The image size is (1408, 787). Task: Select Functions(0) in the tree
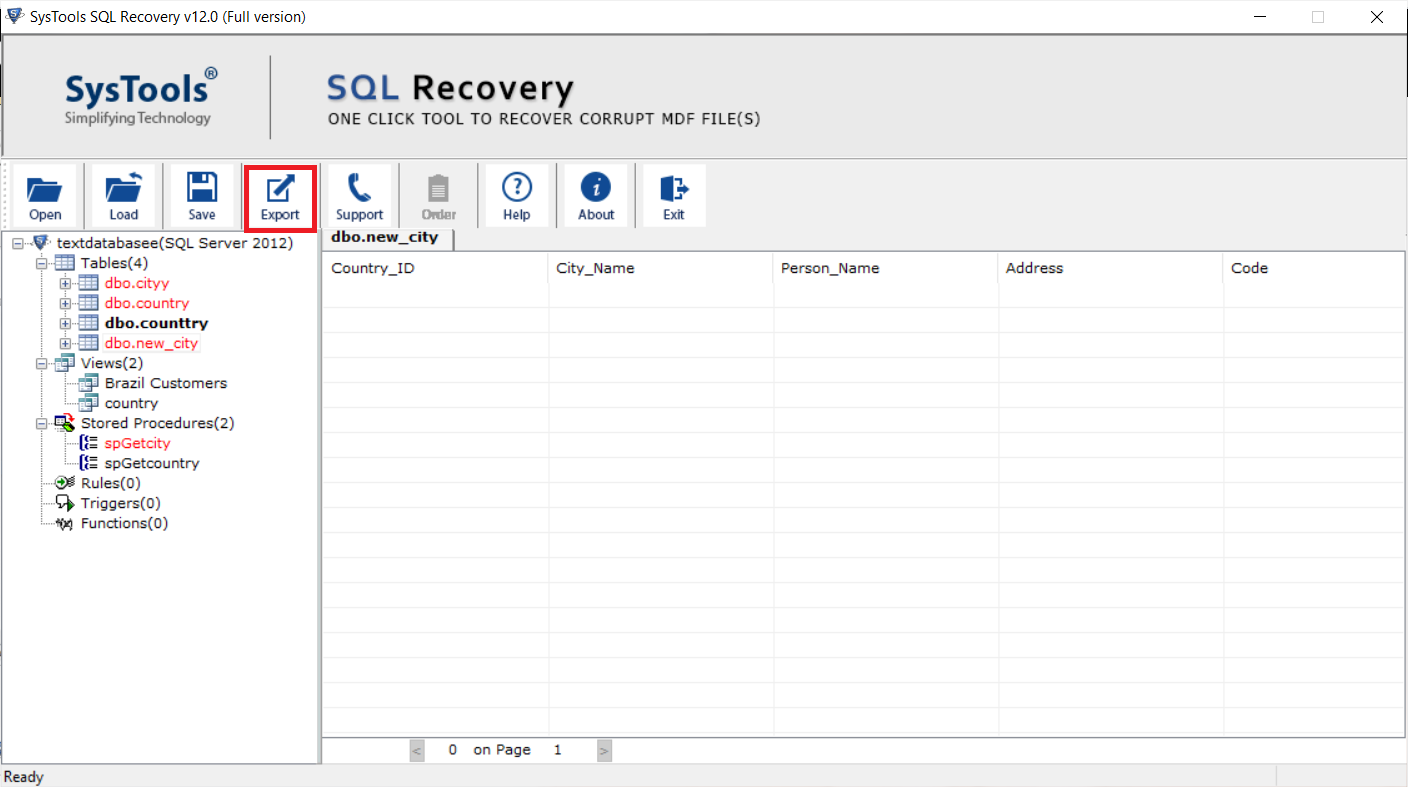(125, 523)
